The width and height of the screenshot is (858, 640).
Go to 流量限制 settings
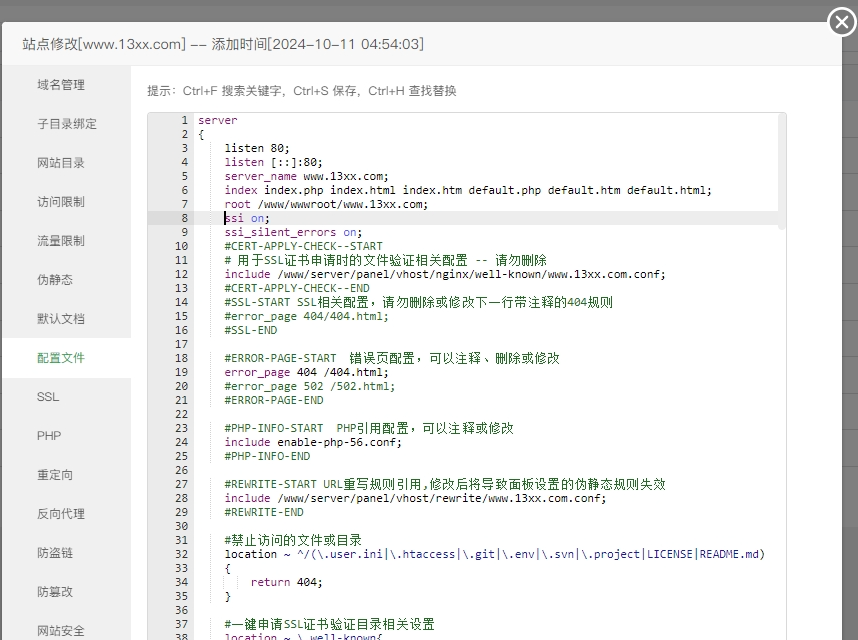click(x=61, y=241)
